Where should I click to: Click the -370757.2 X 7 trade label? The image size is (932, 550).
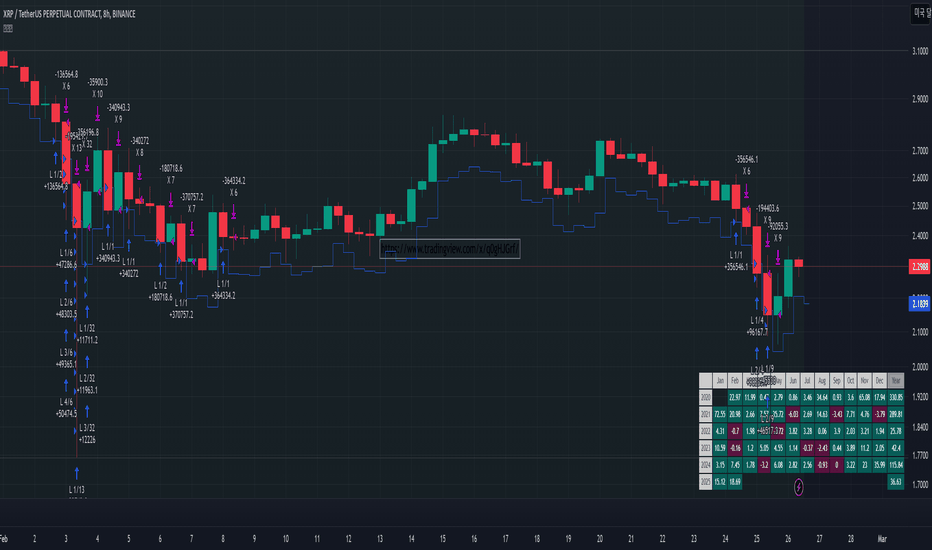[x=191, y=203]
